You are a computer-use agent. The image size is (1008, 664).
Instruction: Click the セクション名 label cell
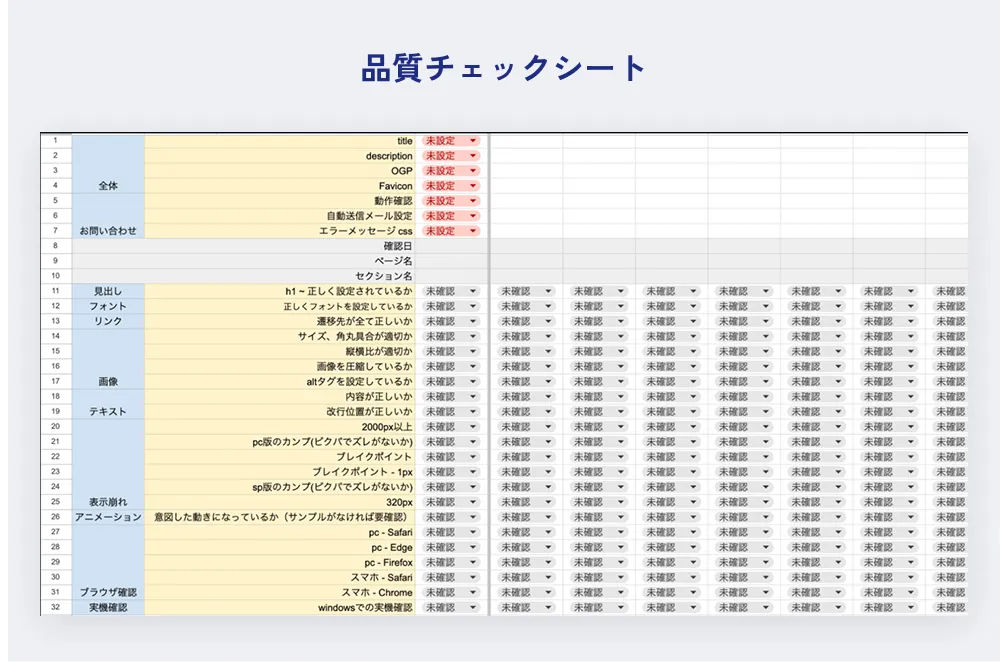(384, 276)
